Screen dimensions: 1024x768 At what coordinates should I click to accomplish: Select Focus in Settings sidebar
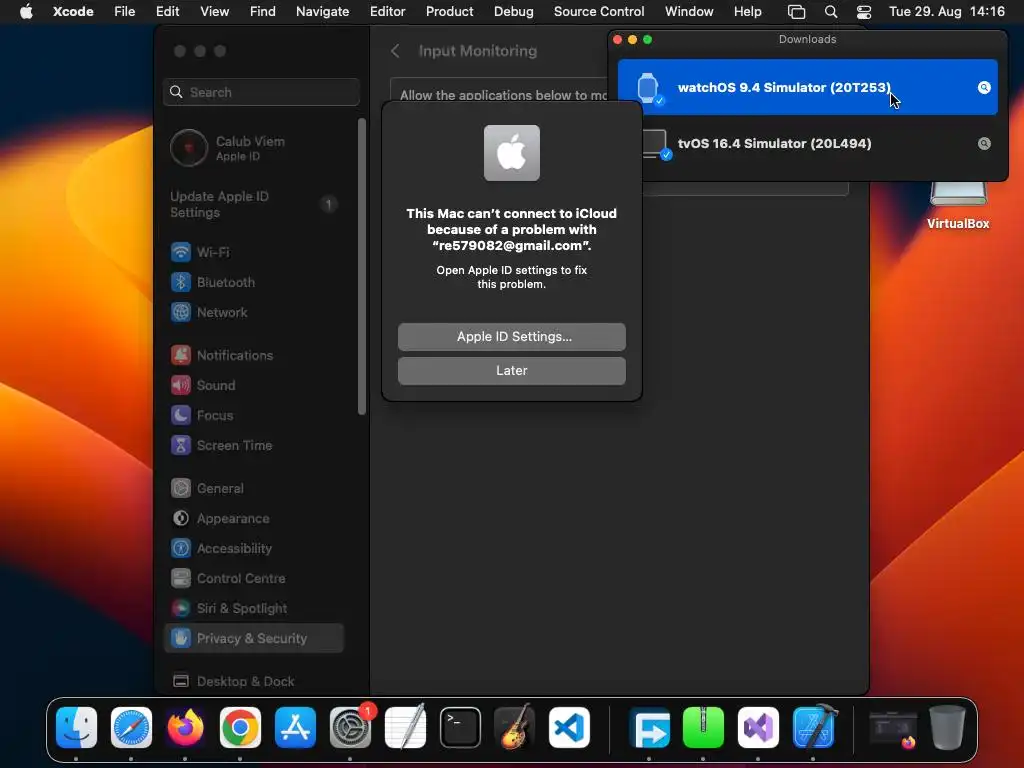pyautogui.click(x=255, y=415)
